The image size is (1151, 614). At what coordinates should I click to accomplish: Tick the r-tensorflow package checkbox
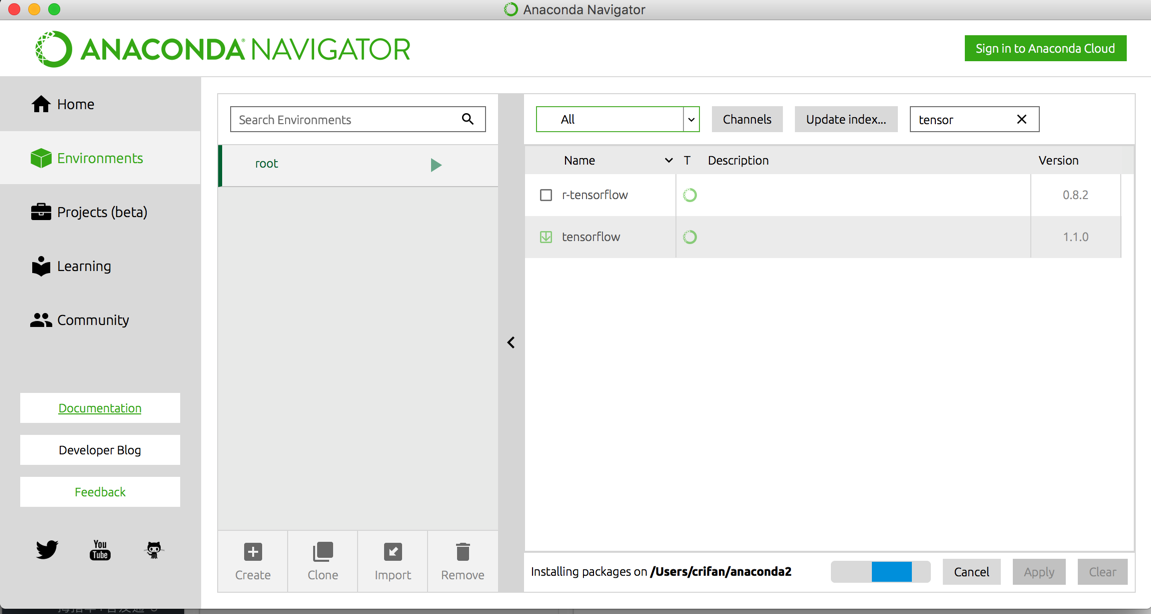tap(545, 195)
